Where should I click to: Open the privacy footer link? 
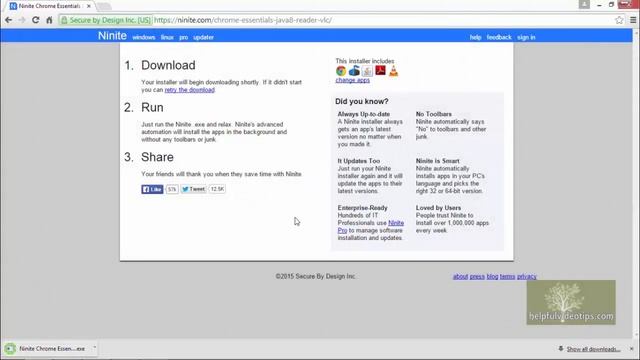click(527, 277)
